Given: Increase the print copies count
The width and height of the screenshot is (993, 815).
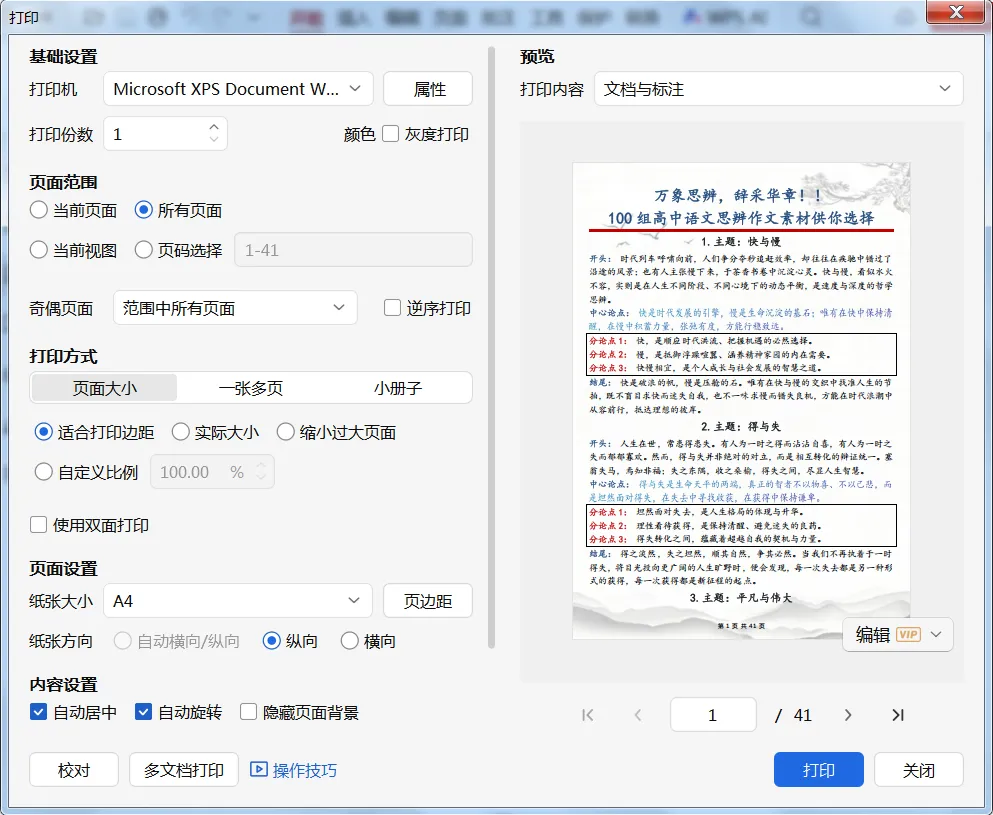Looking at the screenshot, I should [214, 127].
